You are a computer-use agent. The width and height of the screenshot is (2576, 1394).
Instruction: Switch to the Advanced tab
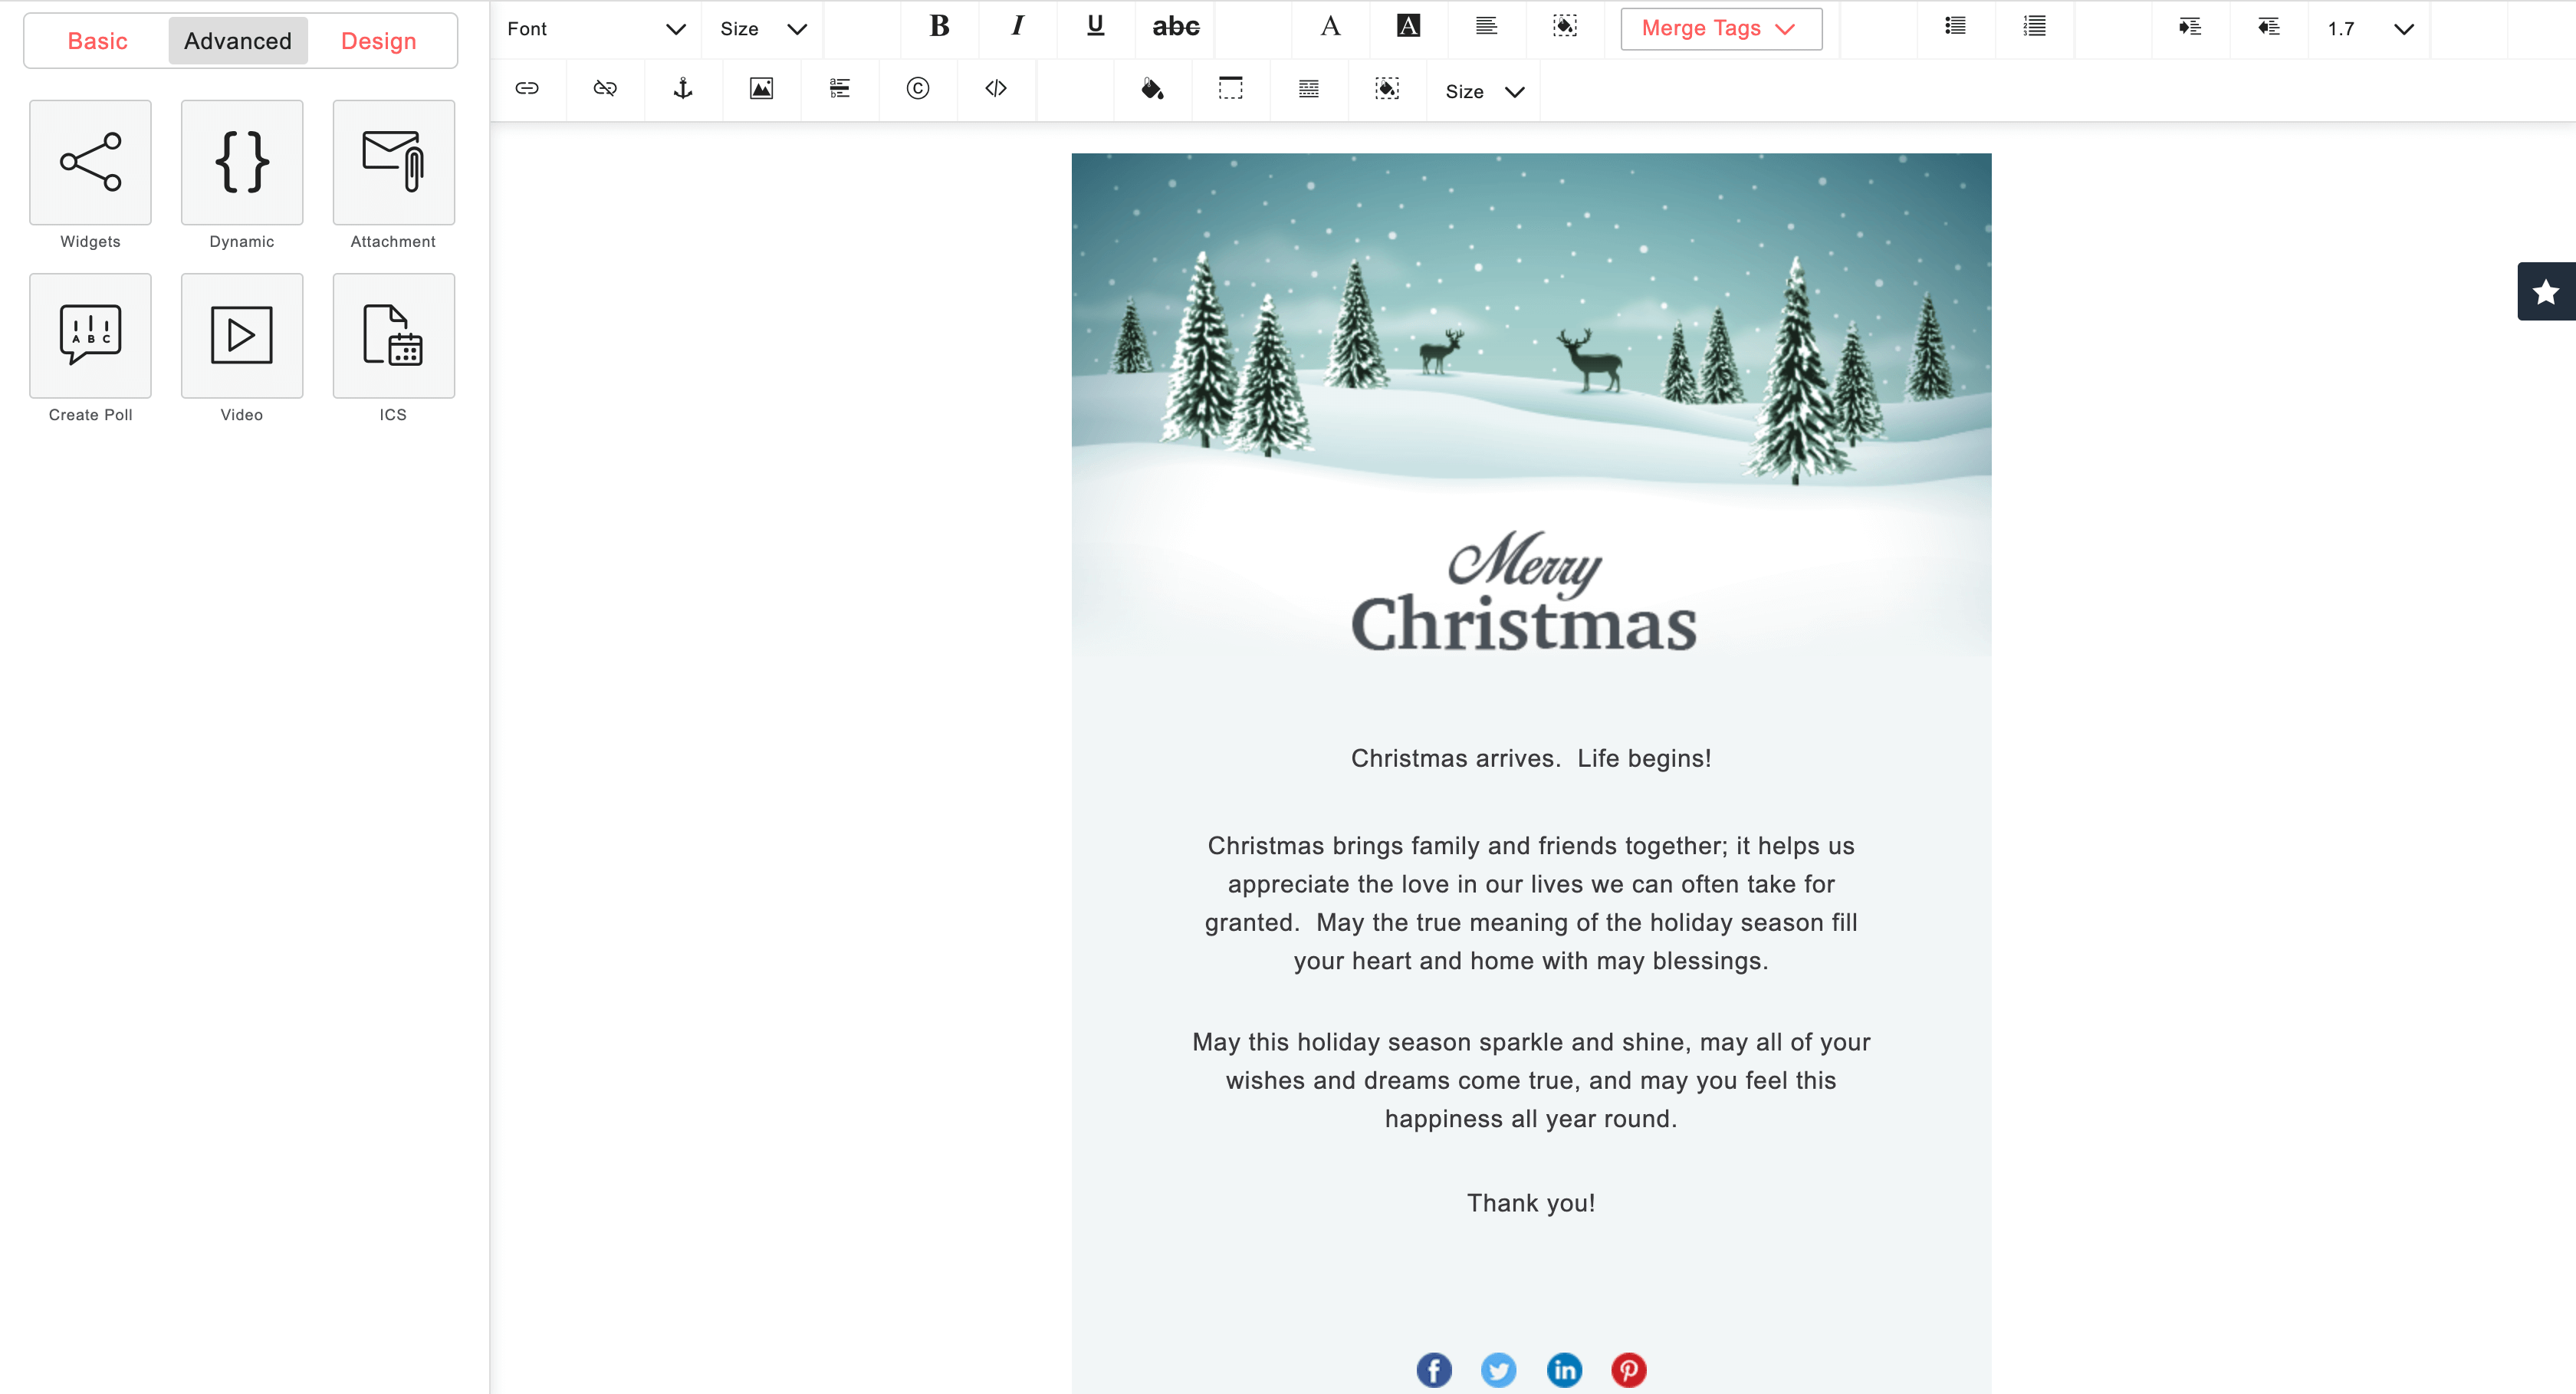pyautogui.click(x=238, y=41)
